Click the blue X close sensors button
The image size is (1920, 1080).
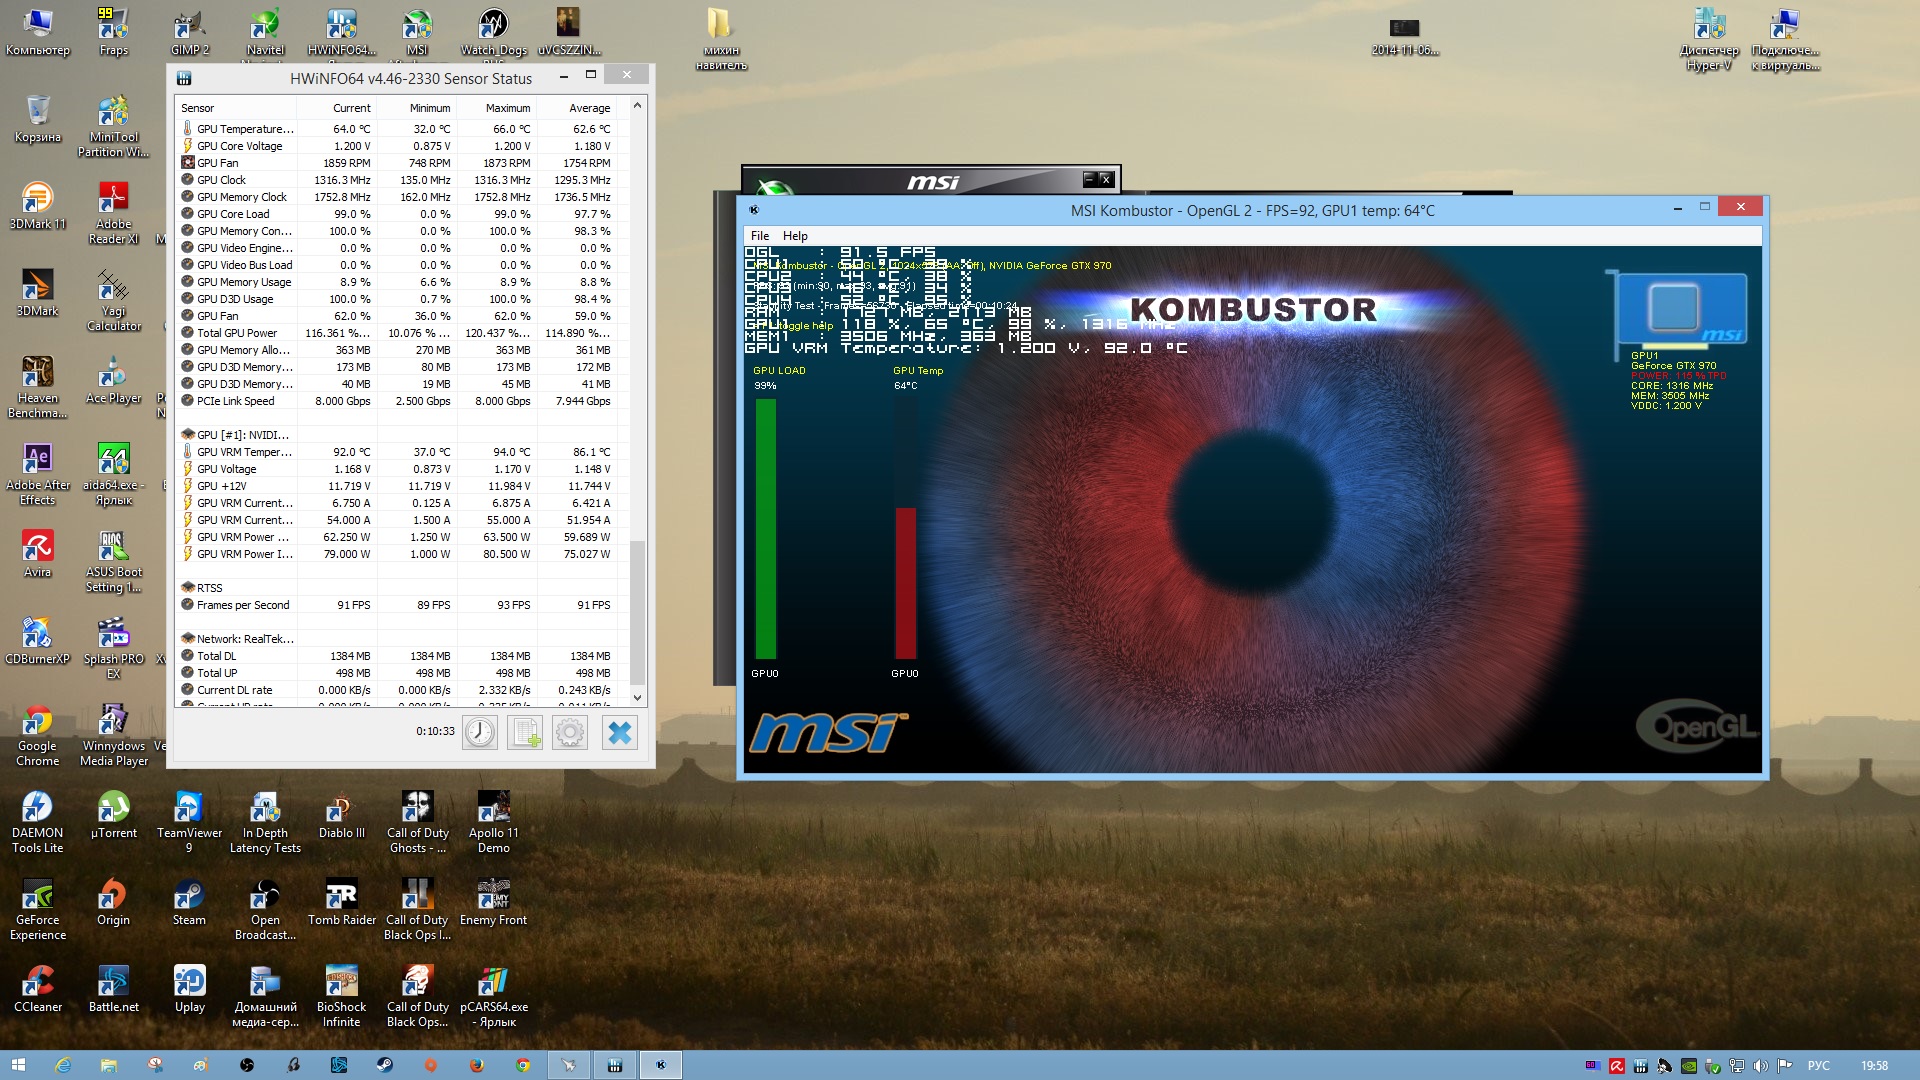[x=620, y=733]
